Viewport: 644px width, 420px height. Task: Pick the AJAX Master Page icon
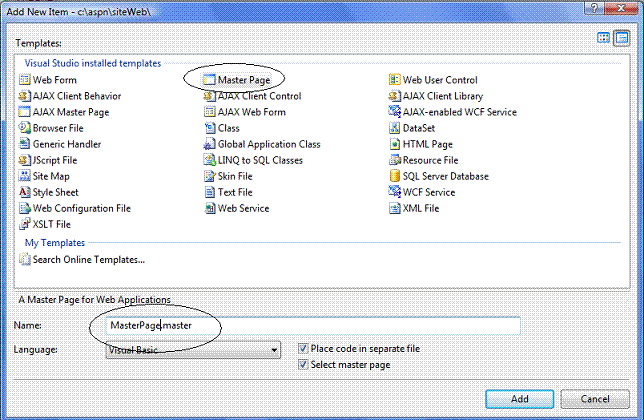[x=25, y=112]
